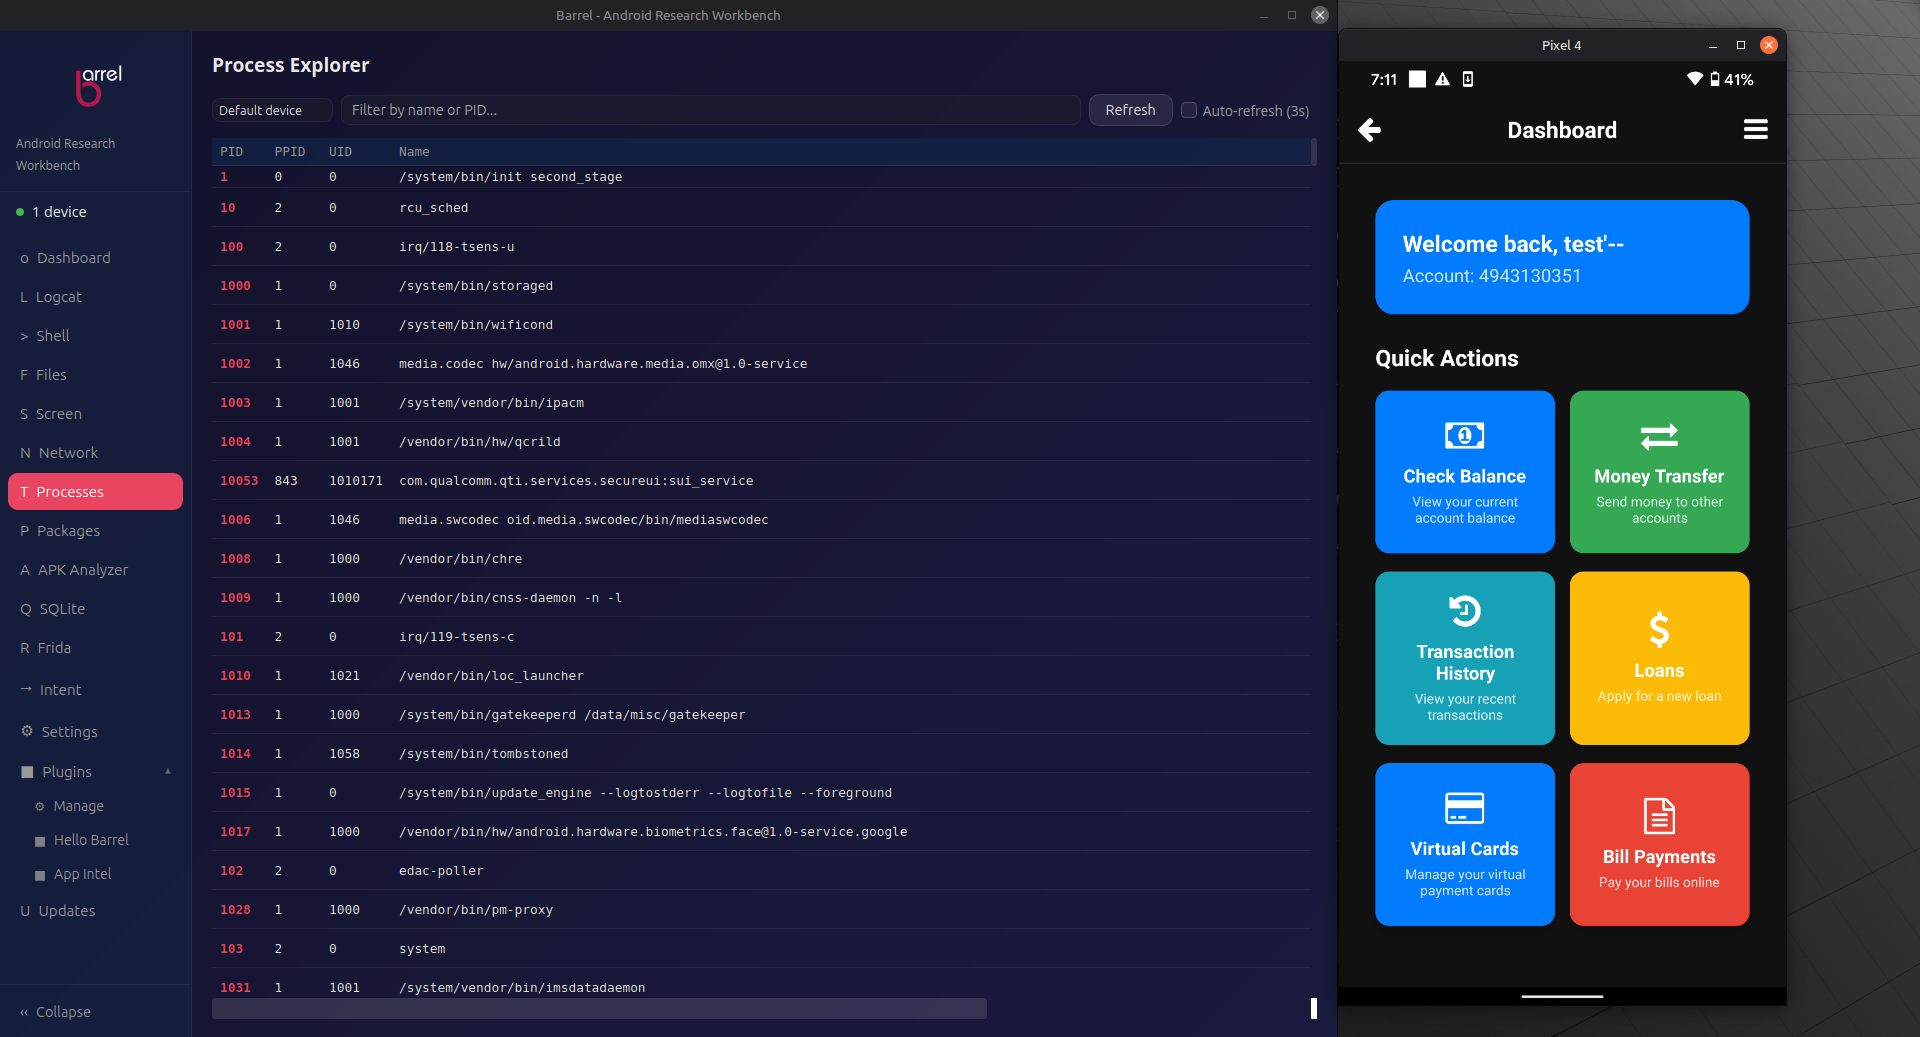
Task: Open Intent section
Action: pos(95,690)
